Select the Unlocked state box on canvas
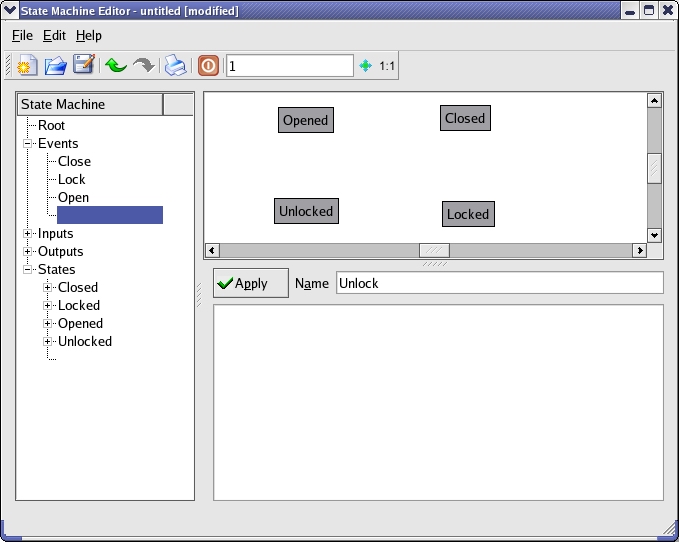Screen dimensions: 679x542 [x=306, y=211]
